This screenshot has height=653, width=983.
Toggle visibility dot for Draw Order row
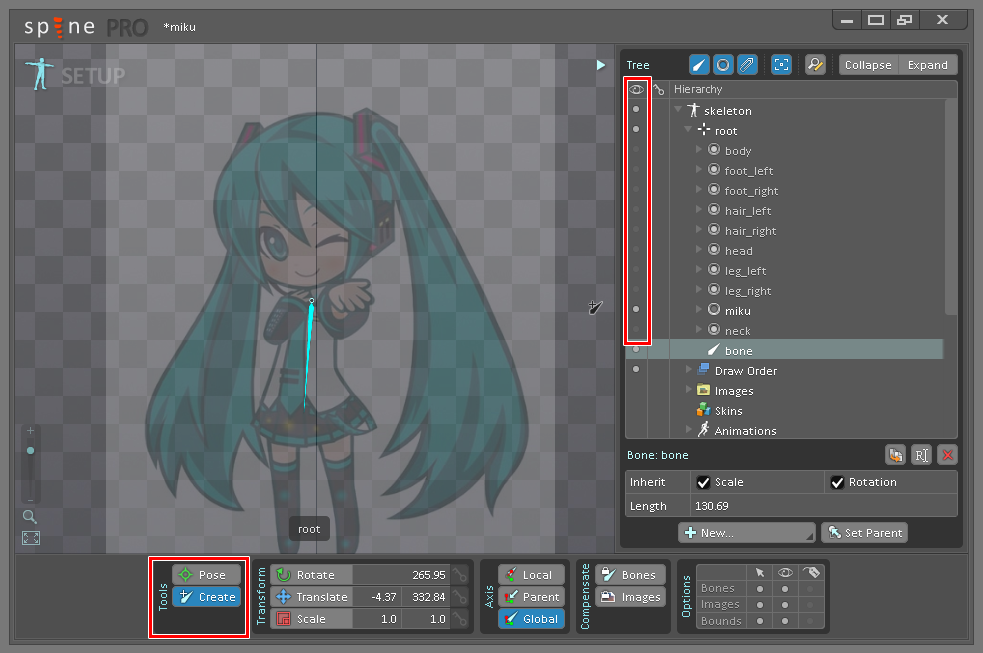pos(636,369)
